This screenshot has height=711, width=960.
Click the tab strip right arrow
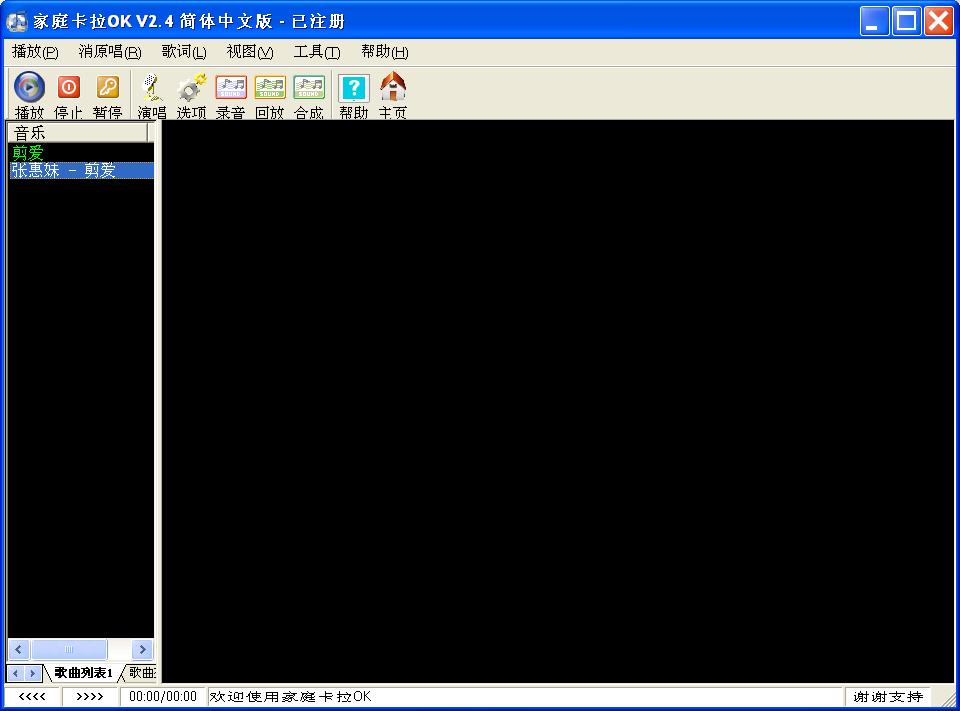tap(33, 673)
